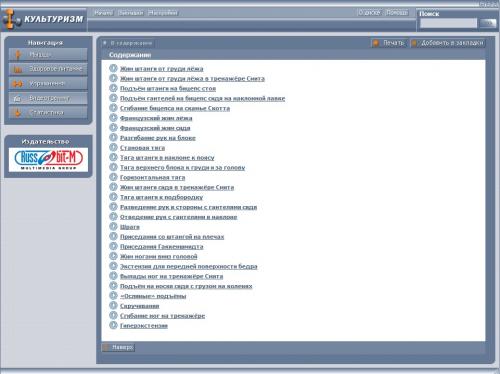Open the Закладки menu item
This screenshot has width=500, height=374.
(131, 13)
